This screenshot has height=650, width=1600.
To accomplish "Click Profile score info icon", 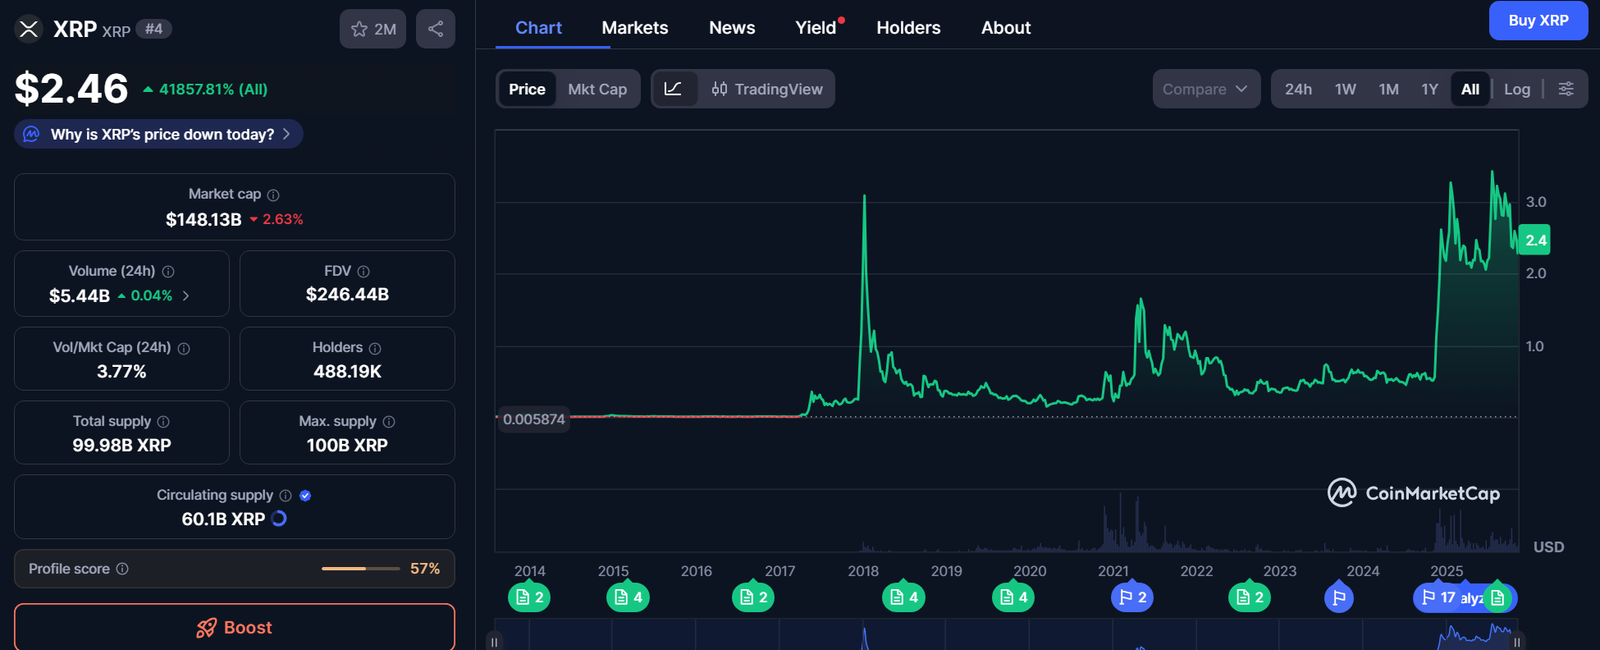I will (x=122, y=569).
